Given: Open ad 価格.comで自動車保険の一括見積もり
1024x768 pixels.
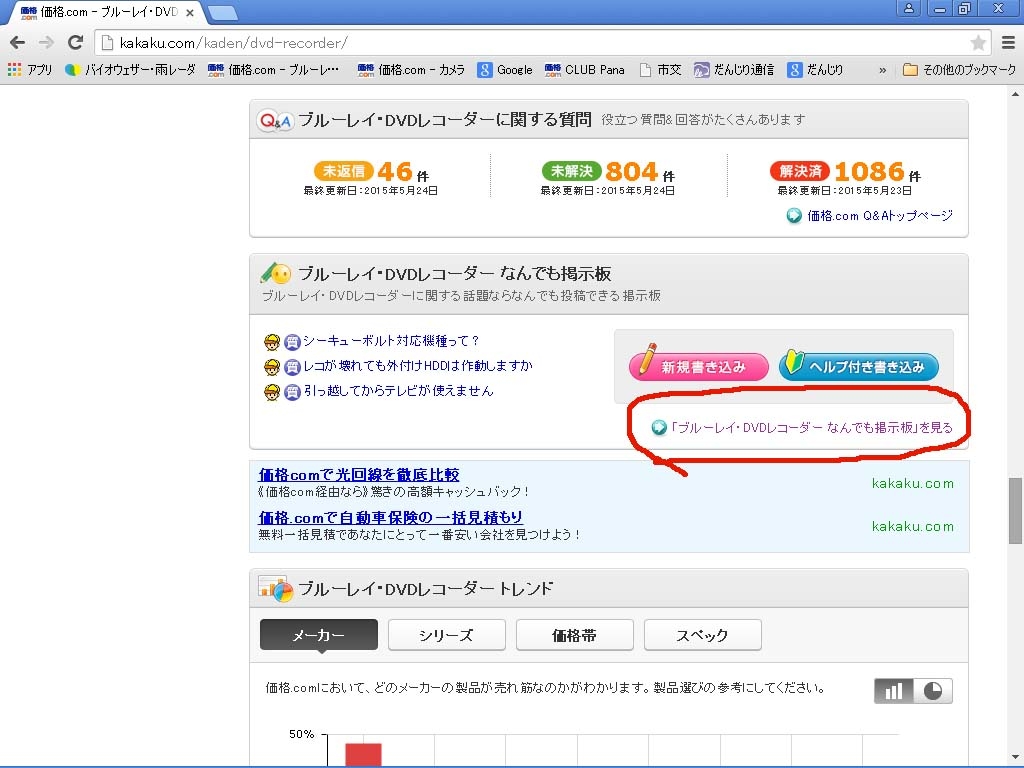Looking at the screenshot, I should click(391, 518).
